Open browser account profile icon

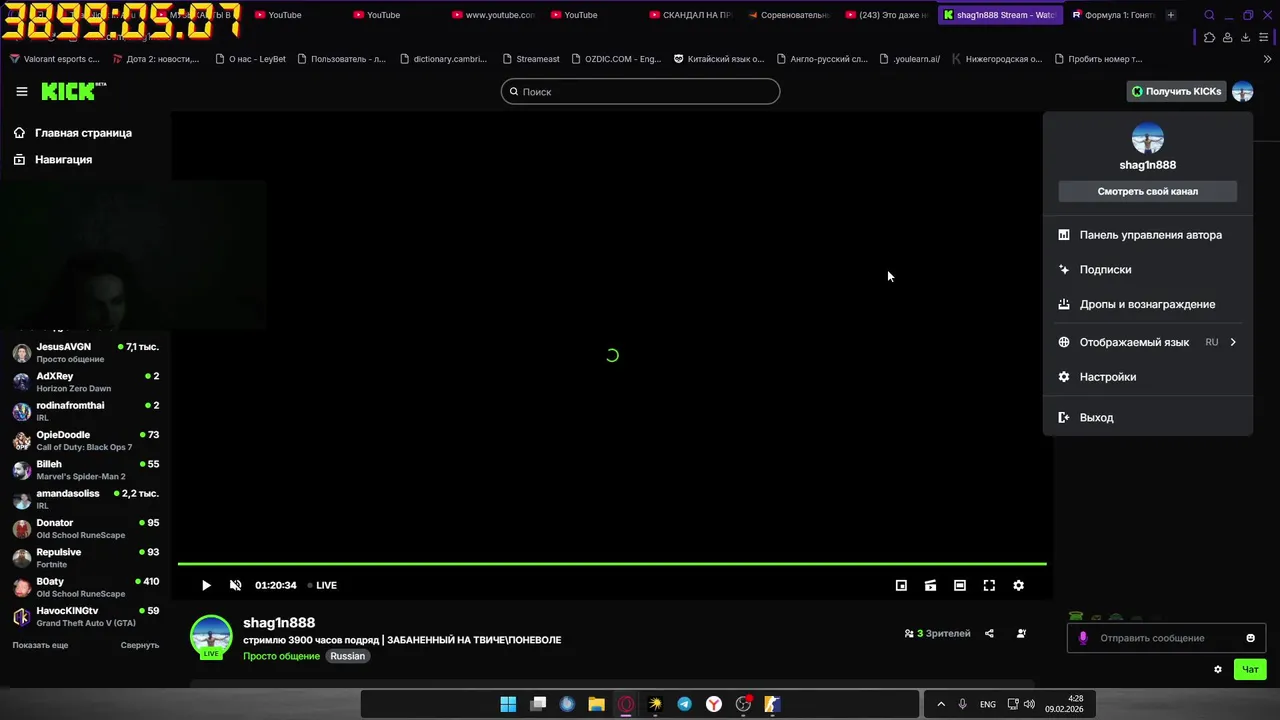(1227, 37)
